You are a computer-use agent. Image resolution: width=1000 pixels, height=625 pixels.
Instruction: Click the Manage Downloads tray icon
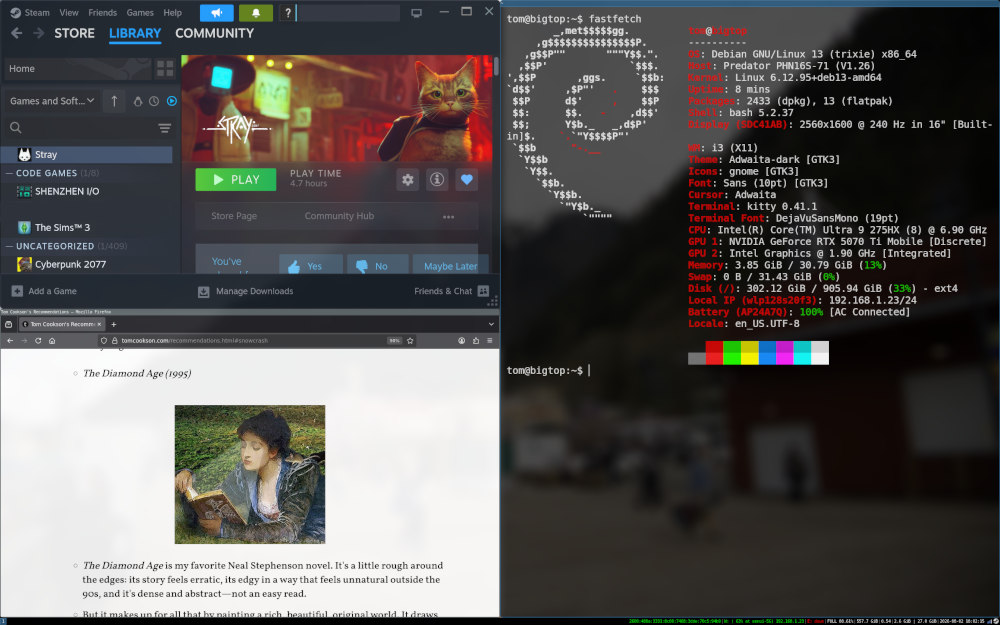tap(203, 291)
